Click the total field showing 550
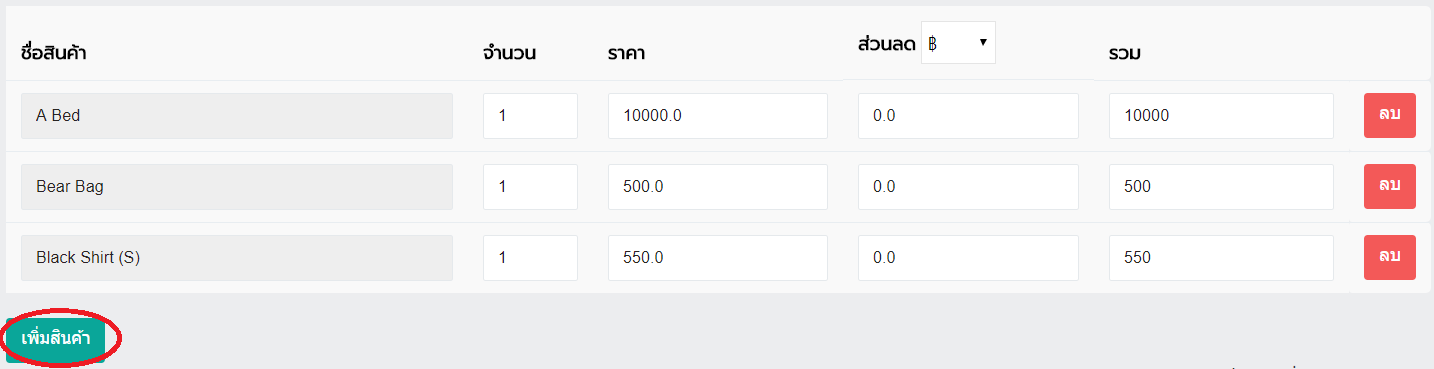The image size is (1434, 369). tap(1221, 258)
